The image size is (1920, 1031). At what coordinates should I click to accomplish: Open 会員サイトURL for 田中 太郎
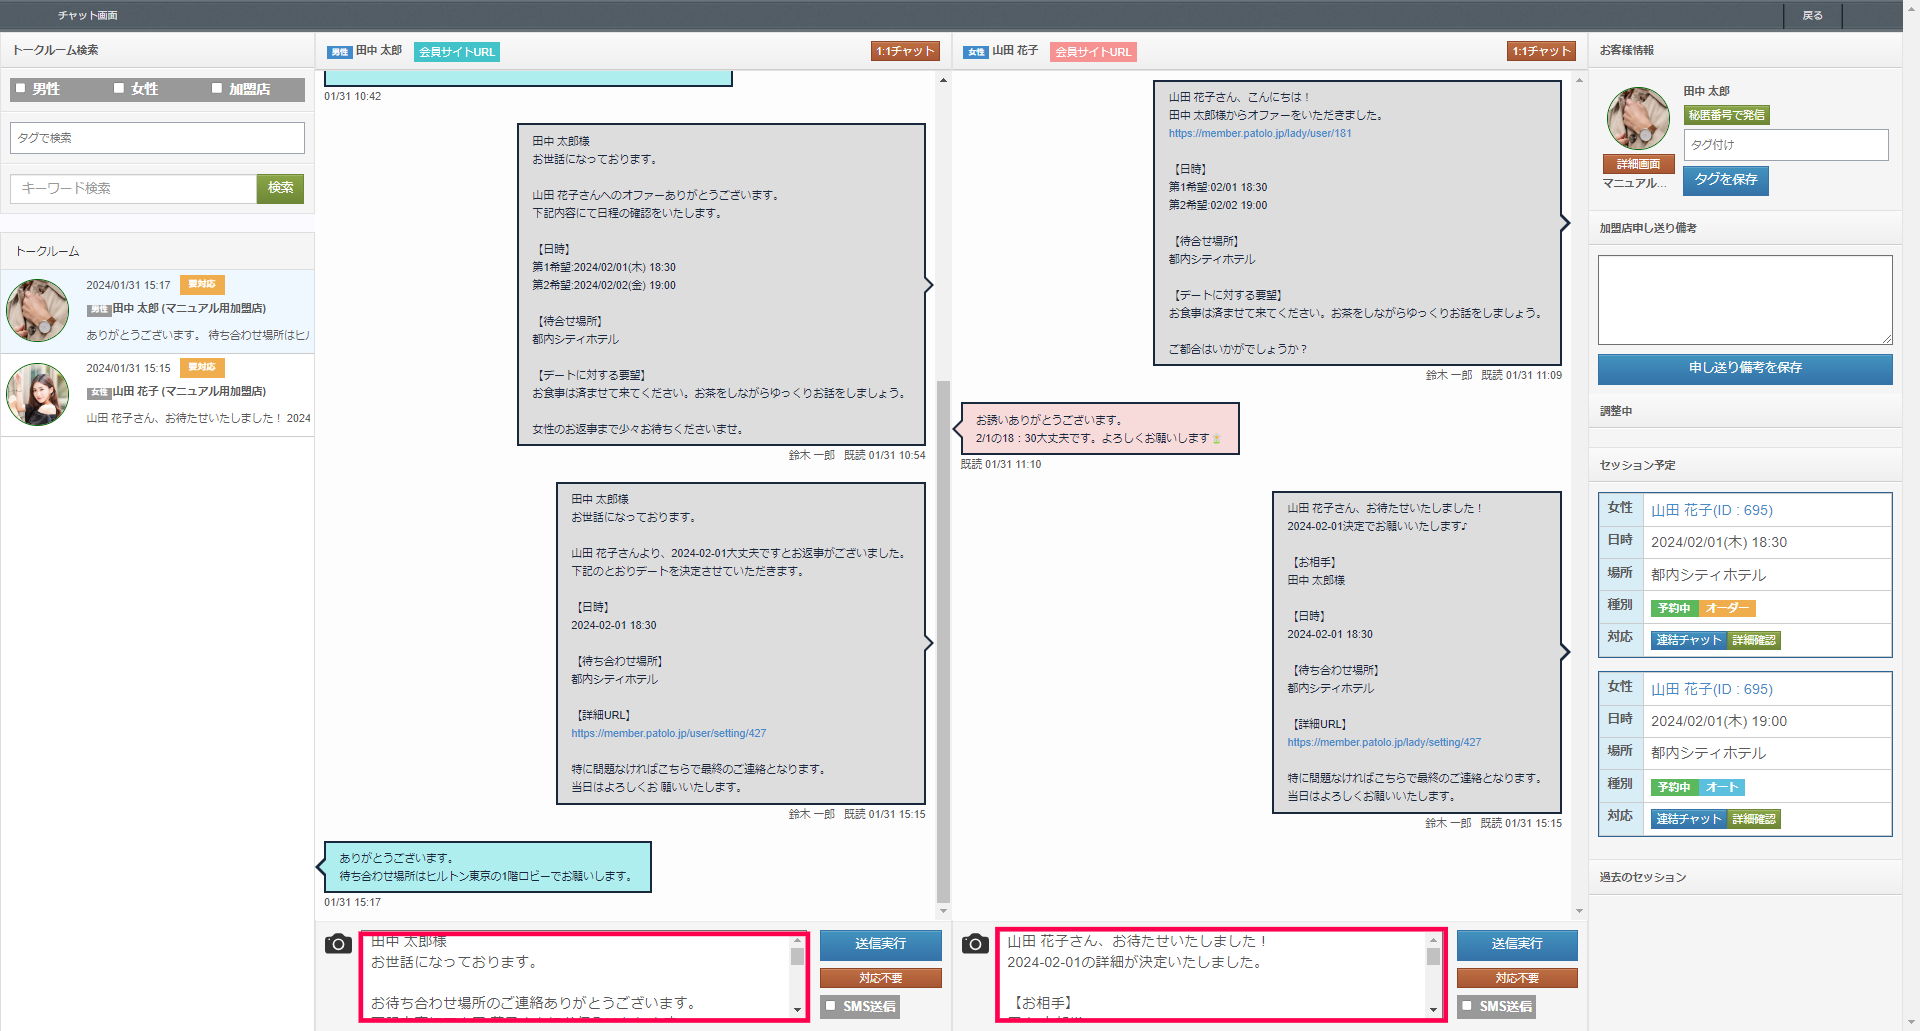tap(456, 52)
